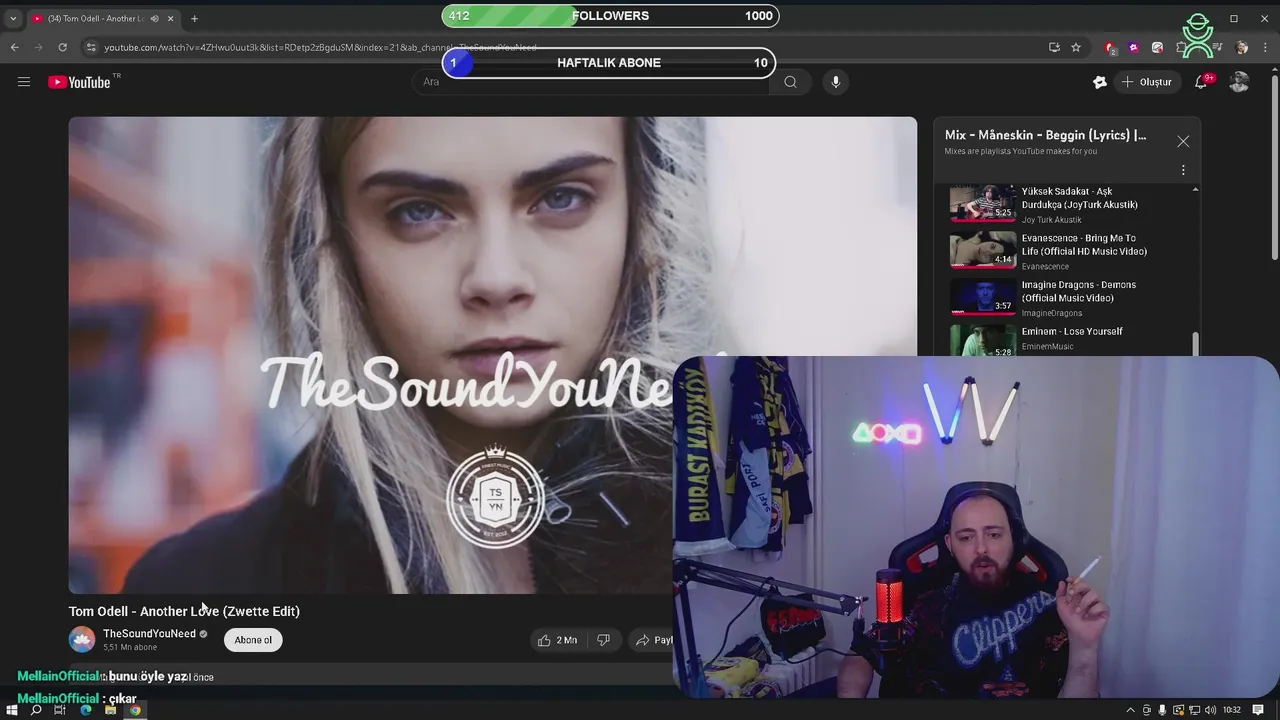Open TheSoundYouNeed channel name link
Viewport: 1280px width, 720px height.
[149, 633]
